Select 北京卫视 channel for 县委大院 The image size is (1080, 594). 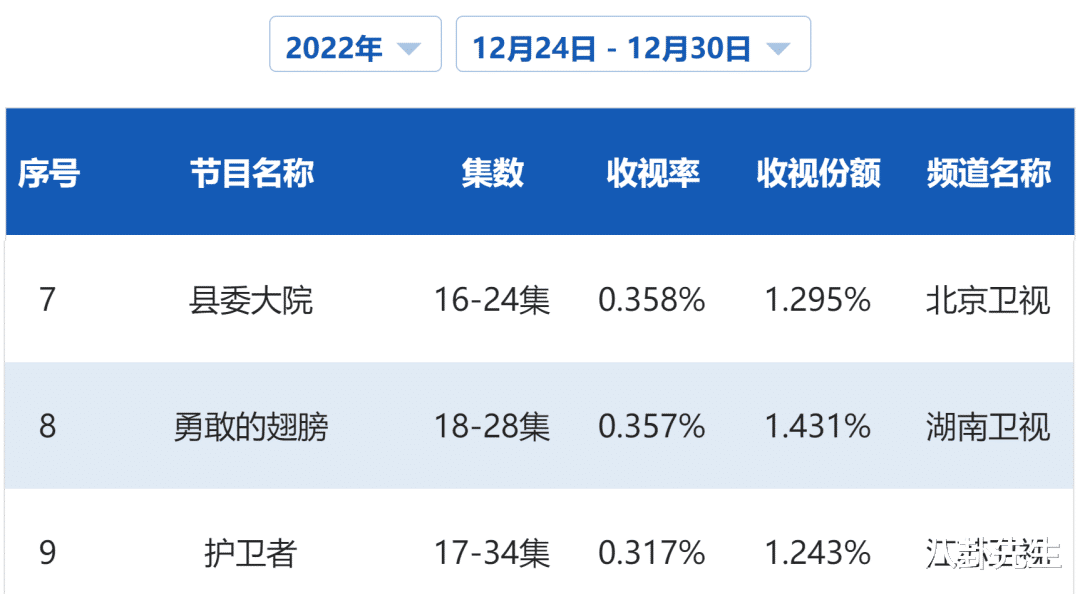[988, 300]
